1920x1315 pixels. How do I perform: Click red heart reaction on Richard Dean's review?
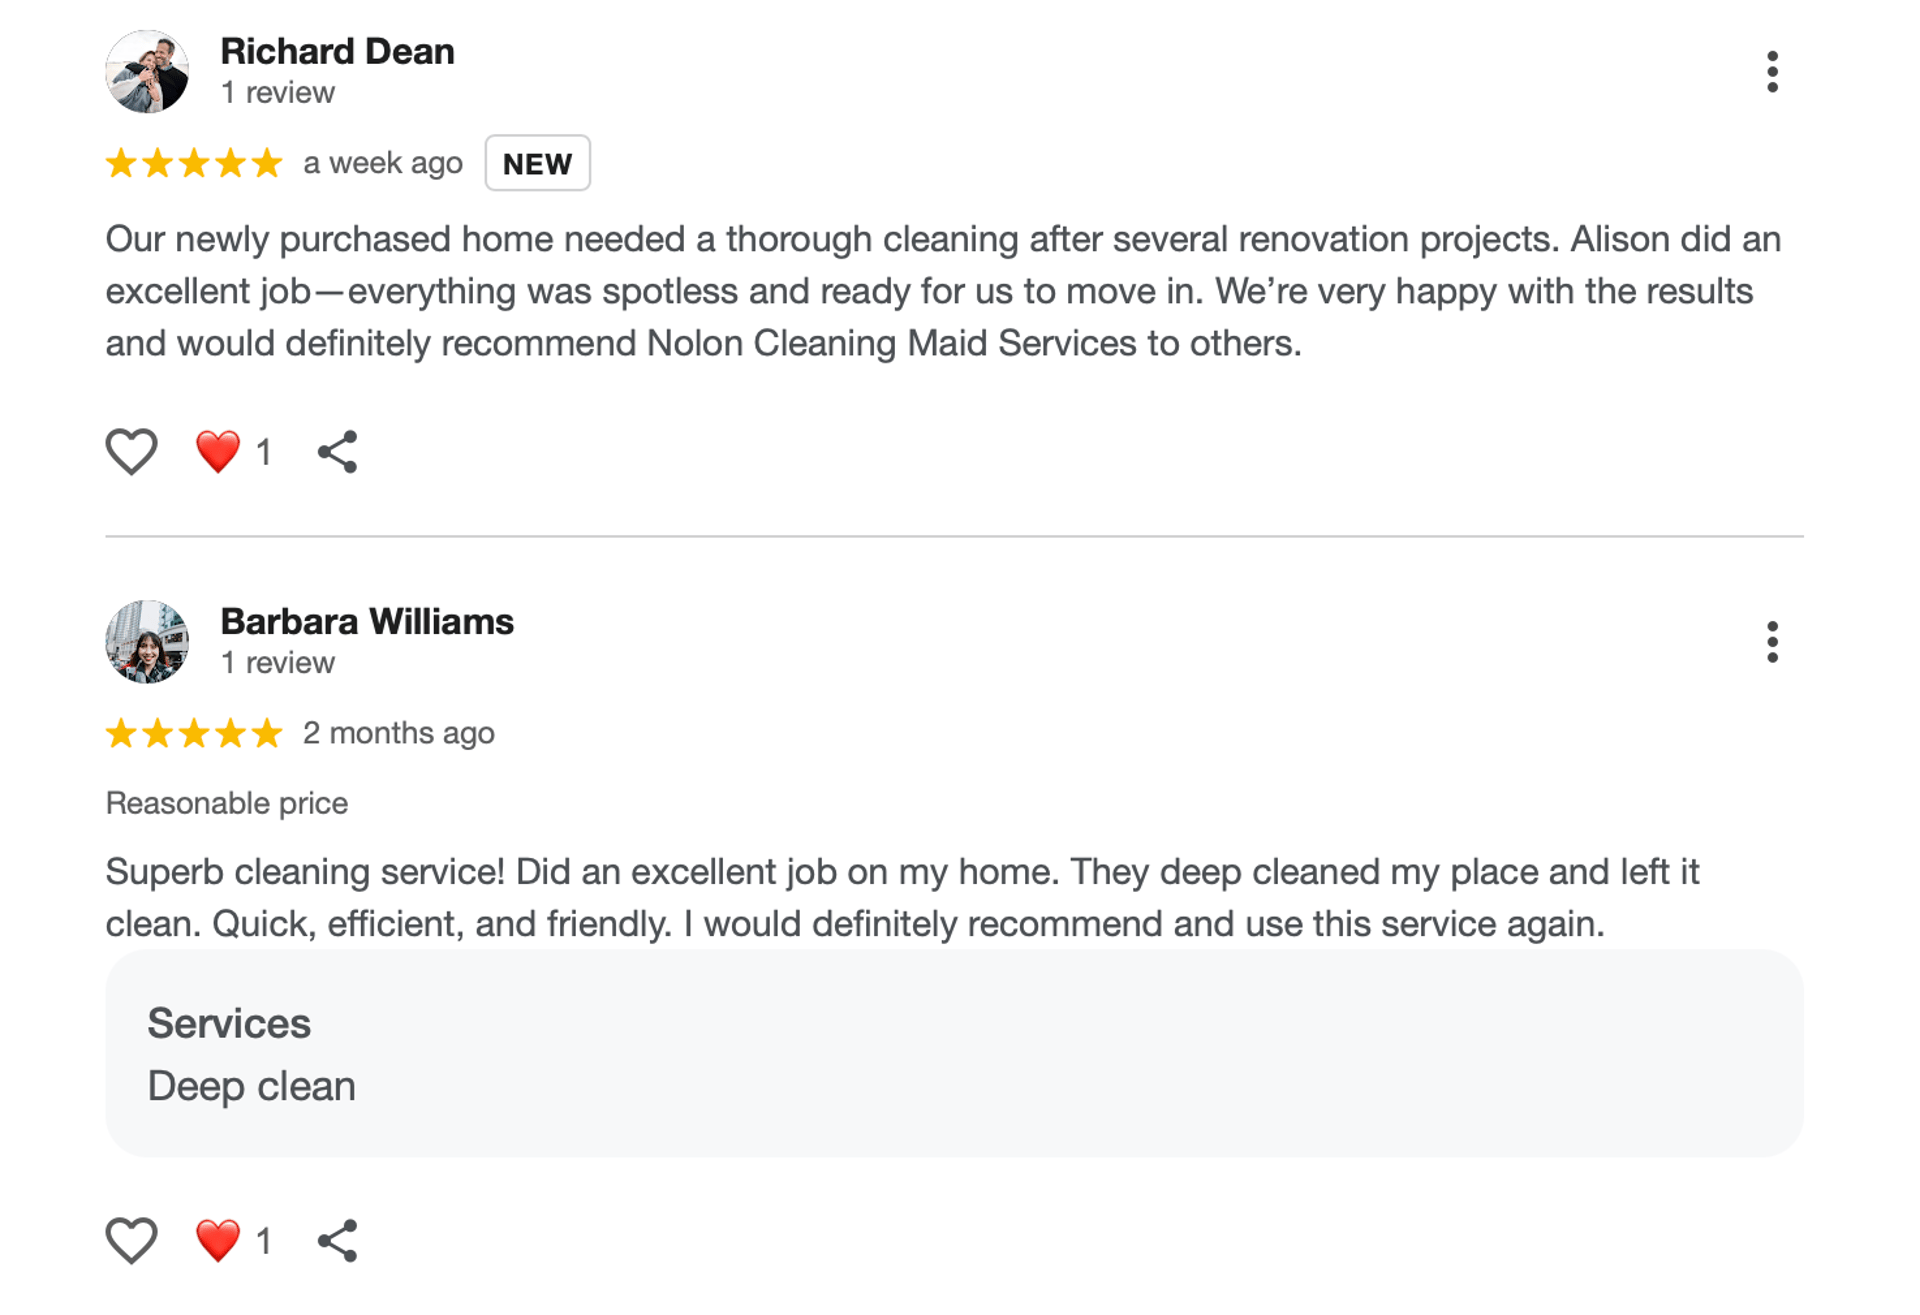(x=218, y=452)
